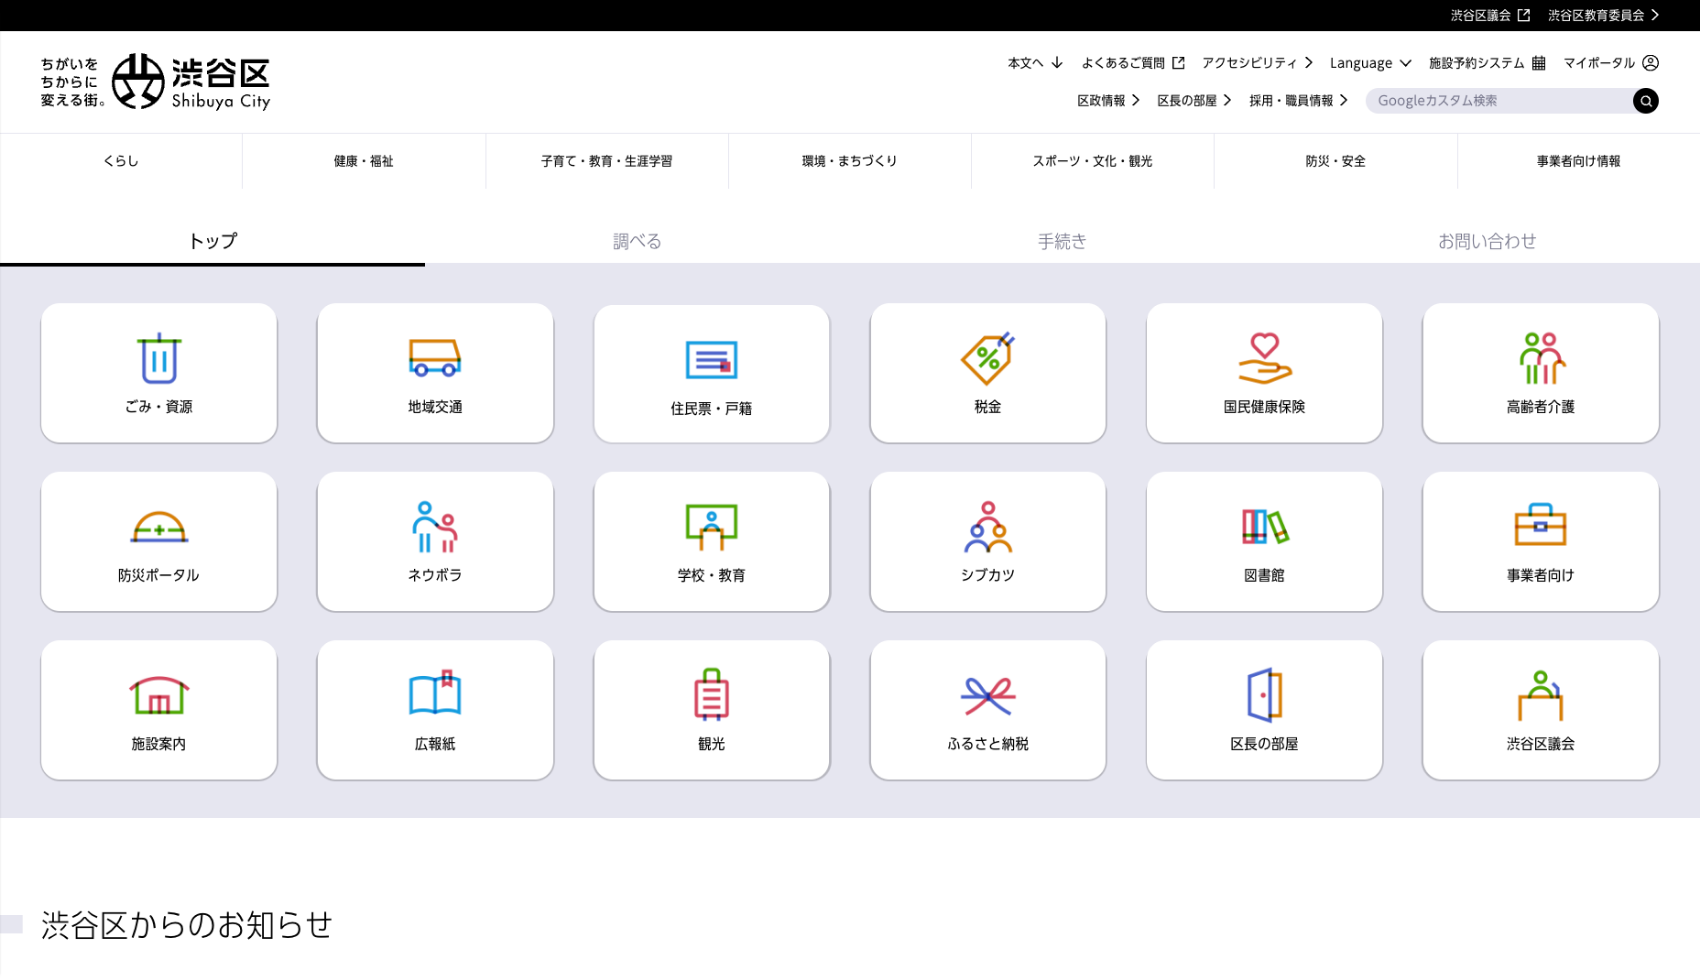
Task: Switch to the お問い合わせ tab
Action: 1487,241
